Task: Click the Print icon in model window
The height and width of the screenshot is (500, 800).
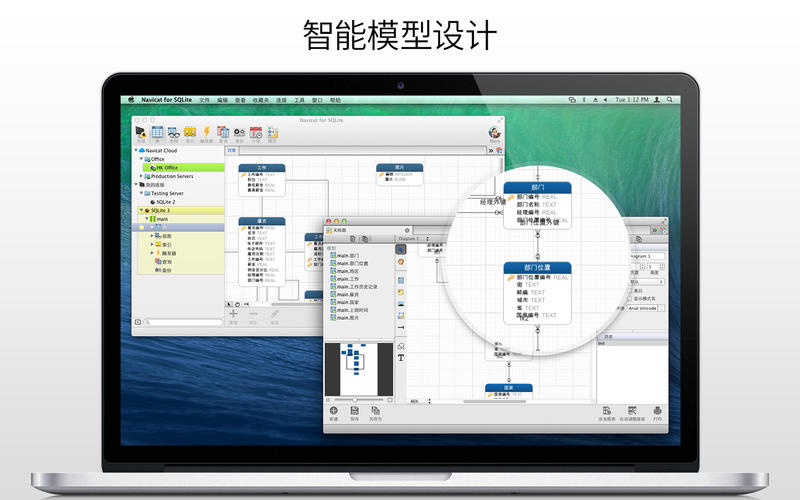Action: (657, 411)
